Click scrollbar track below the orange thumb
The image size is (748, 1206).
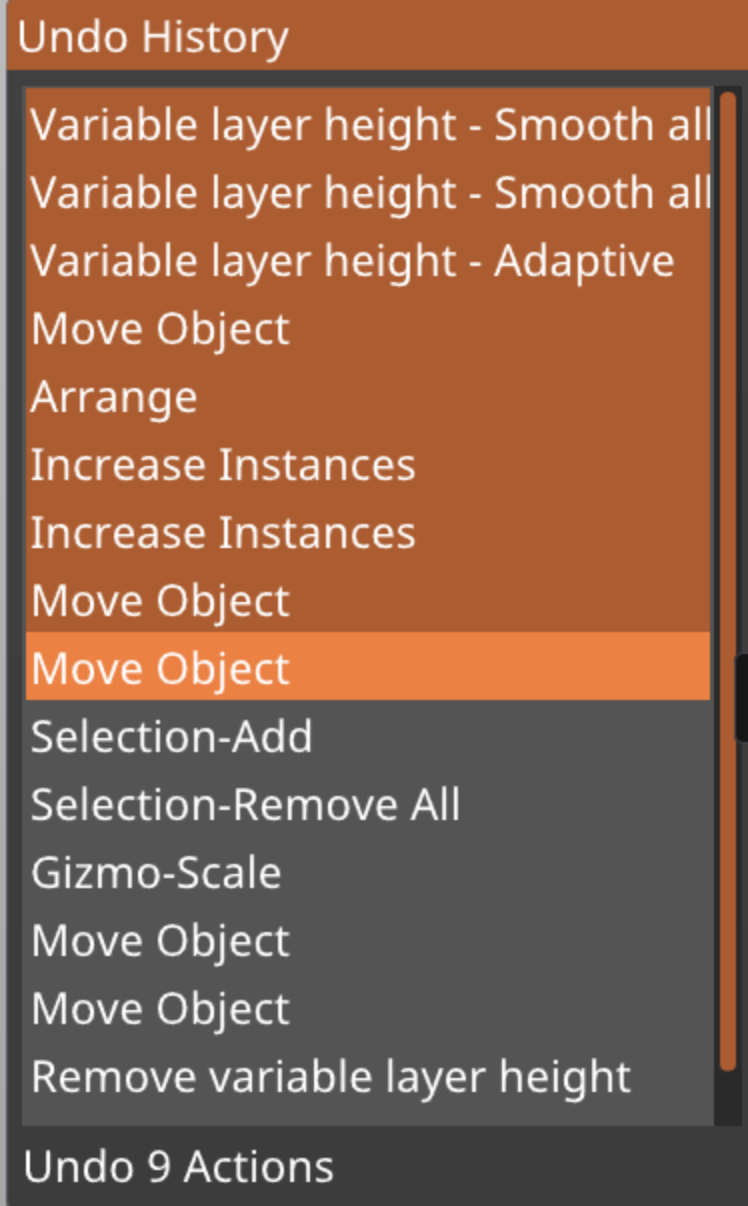(727, 1098)
